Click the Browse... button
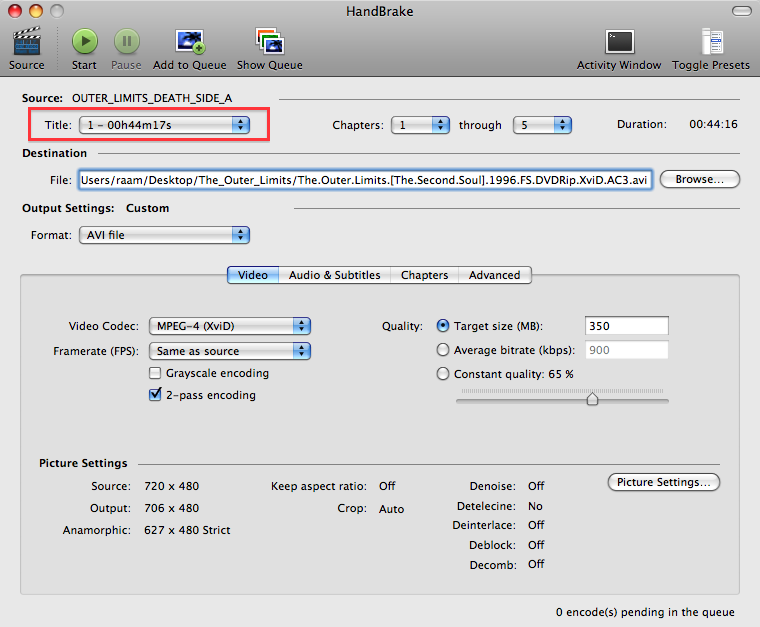Image resolution: width=760 pixels, height=627 pixels. (699, 179)
